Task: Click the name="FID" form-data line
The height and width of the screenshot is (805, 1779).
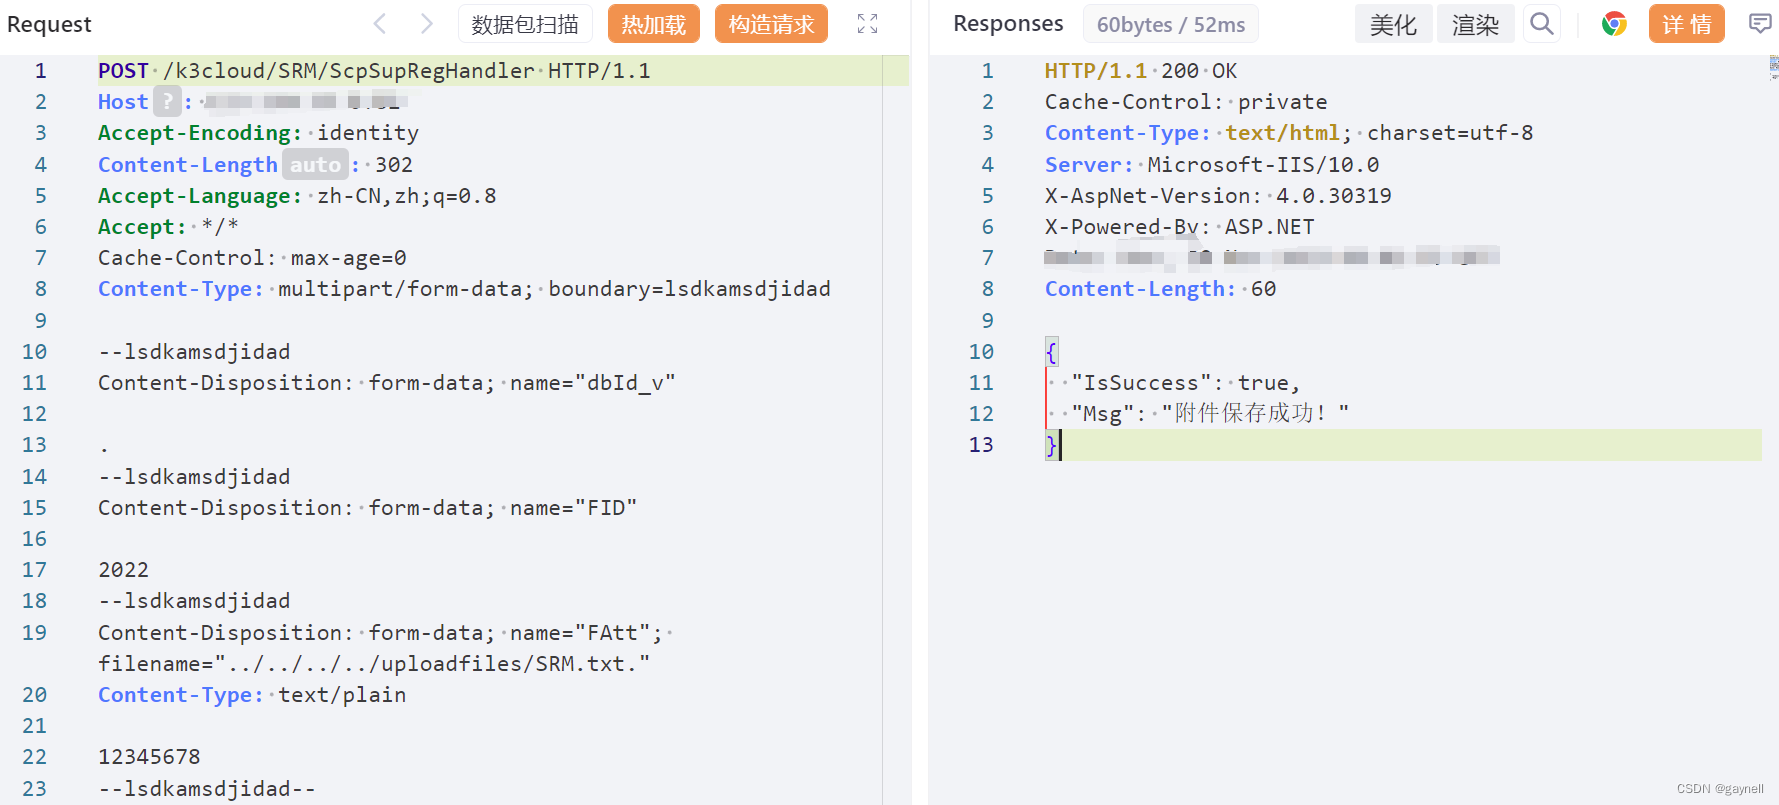Action: tap(367, 508)
